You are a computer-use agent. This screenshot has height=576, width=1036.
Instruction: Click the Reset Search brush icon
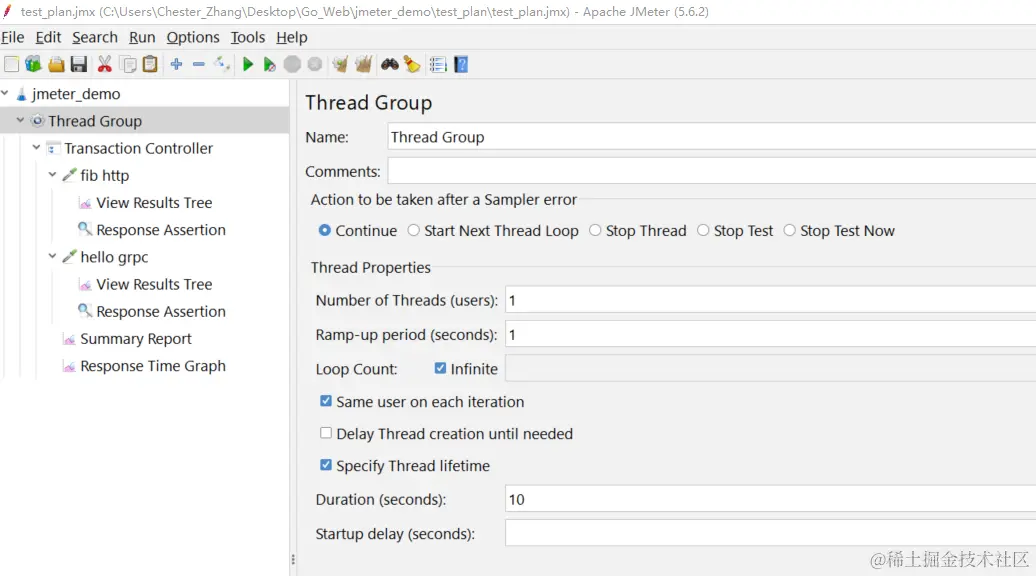[412, 64]
